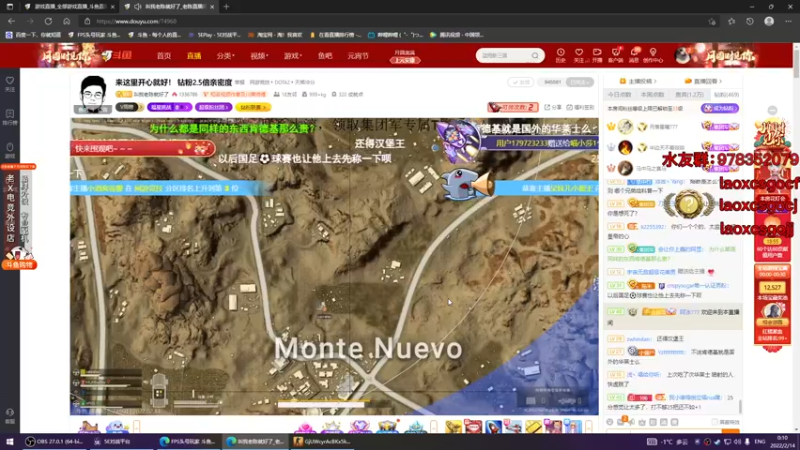Viewport: 800px width, 450px height.
Task: Click the 开播 start-streaming icon
Action: [597, 53]
